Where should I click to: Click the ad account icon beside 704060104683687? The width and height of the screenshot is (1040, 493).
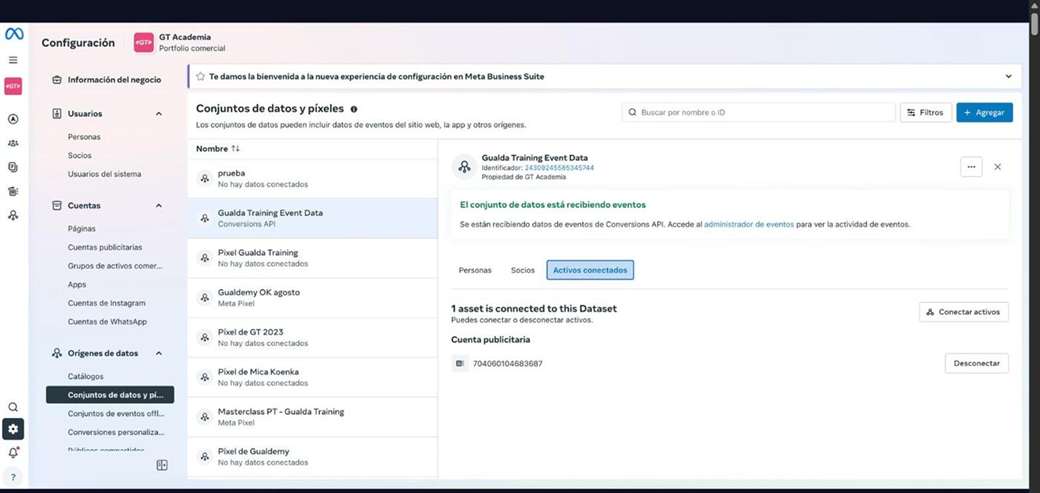(x=460, y=364)
